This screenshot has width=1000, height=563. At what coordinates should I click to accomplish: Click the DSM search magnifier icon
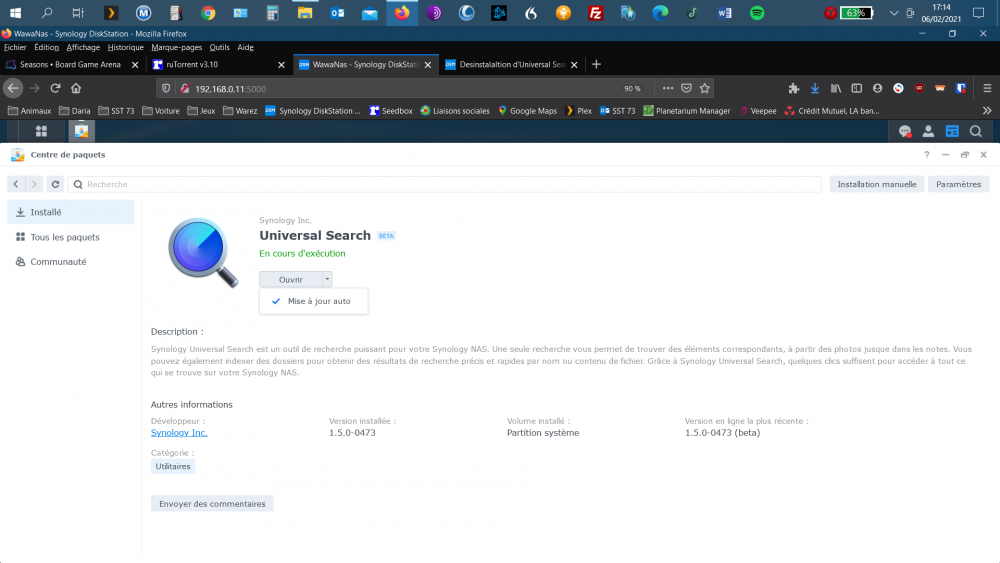976,131
